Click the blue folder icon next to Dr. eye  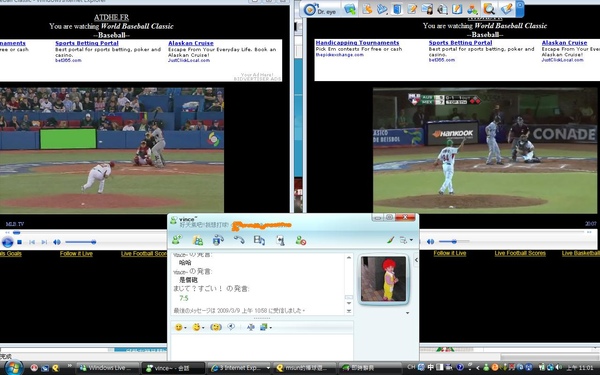tap(350, 9)
